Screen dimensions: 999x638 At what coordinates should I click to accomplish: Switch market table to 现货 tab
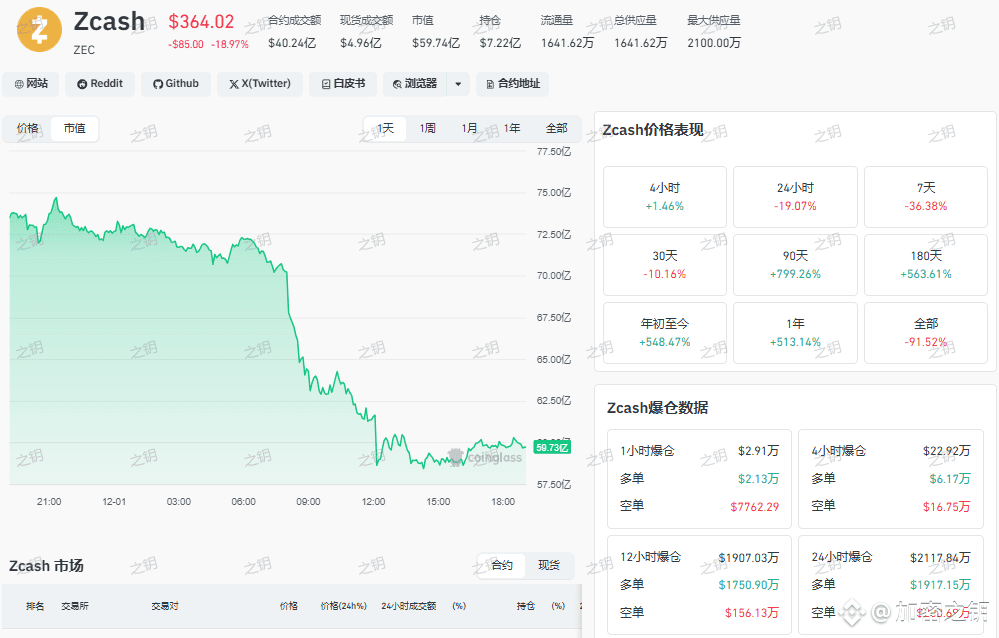tap(549, 565)
